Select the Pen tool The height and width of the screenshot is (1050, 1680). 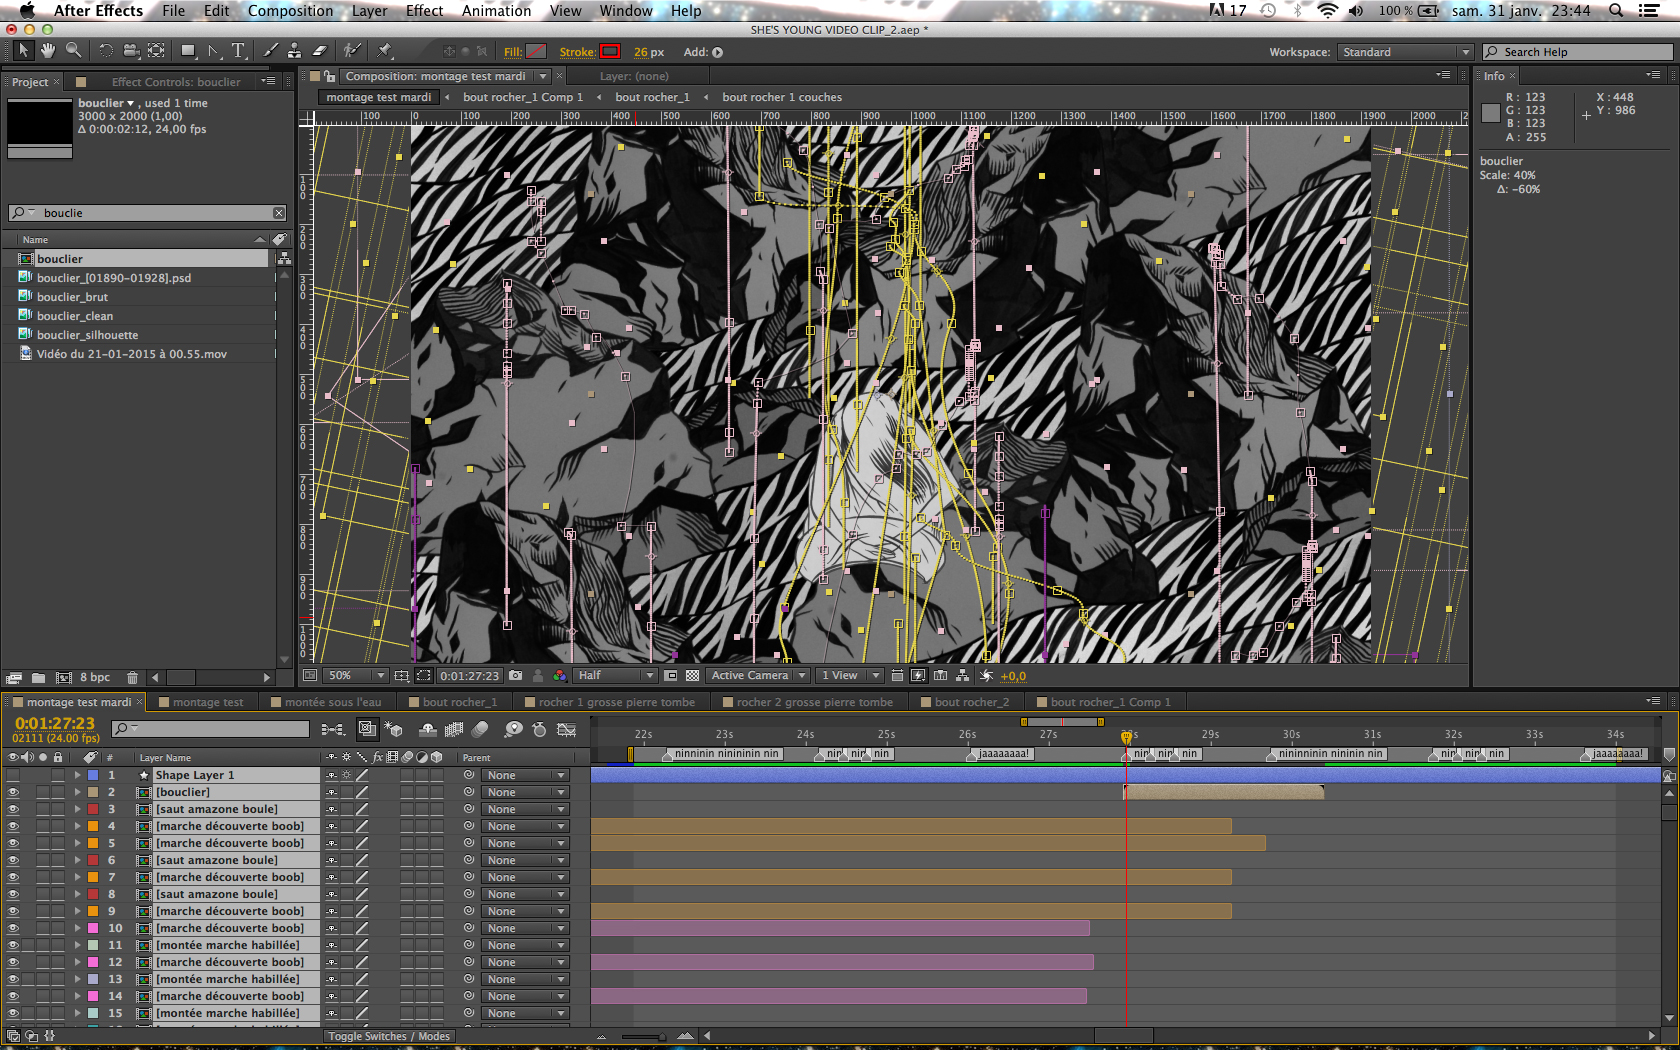[214, 50]
